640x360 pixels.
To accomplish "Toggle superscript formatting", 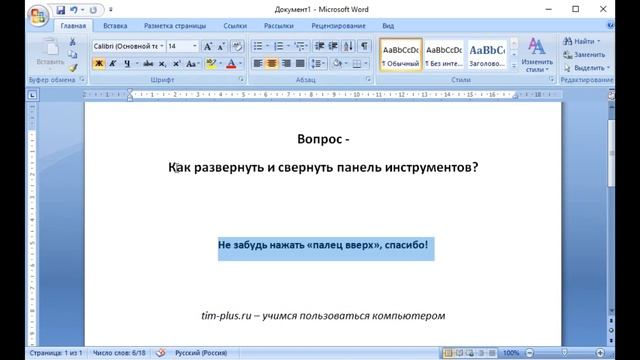I will tap(176, 63).
